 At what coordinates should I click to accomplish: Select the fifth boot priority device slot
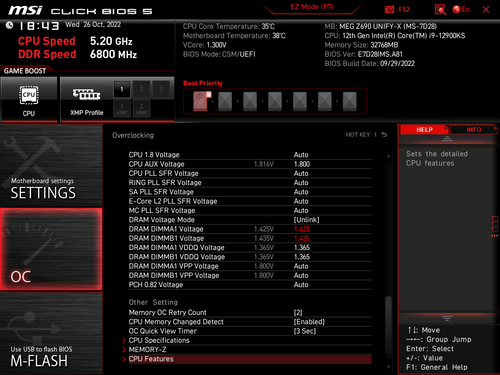(300, 101)
